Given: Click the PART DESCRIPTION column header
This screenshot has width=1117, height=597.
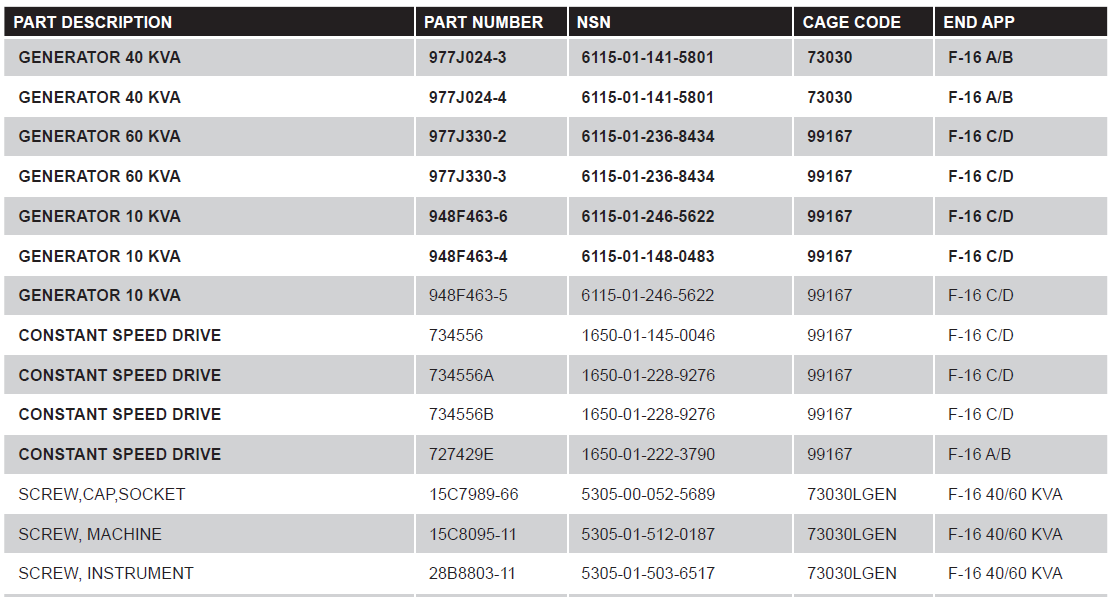Looking at the screenshot, I should [92, 22].
